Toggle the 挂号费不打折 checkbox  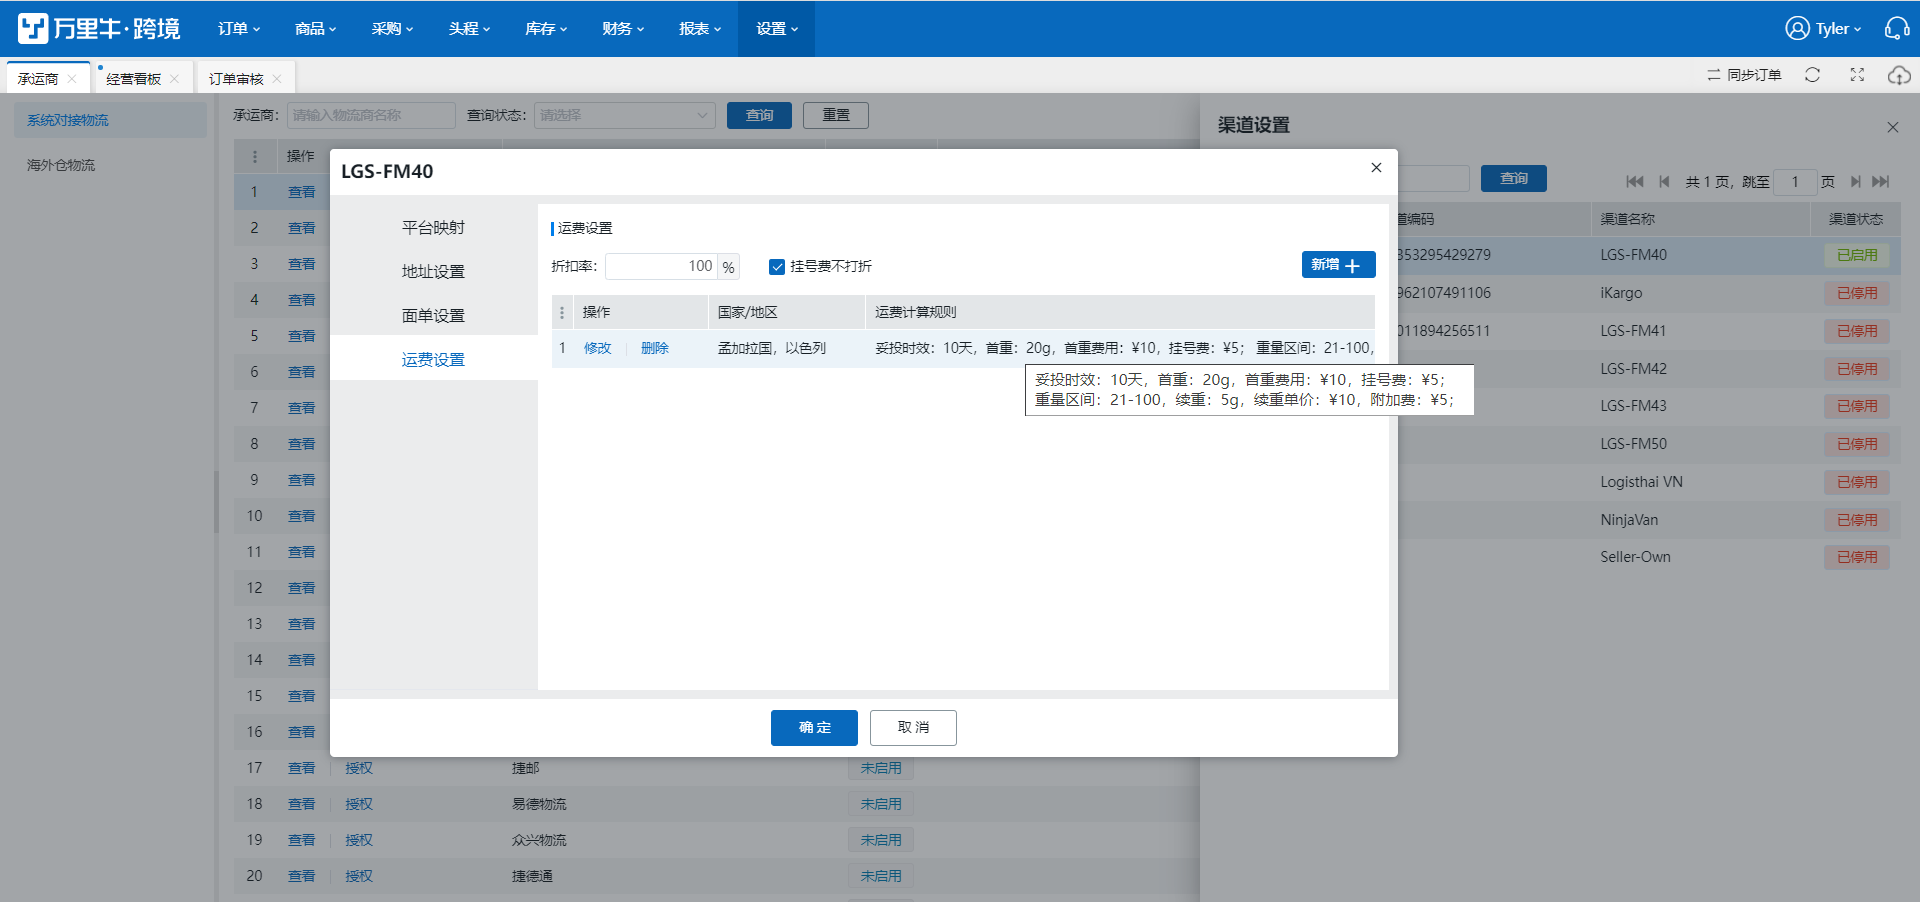click(776, 266)
